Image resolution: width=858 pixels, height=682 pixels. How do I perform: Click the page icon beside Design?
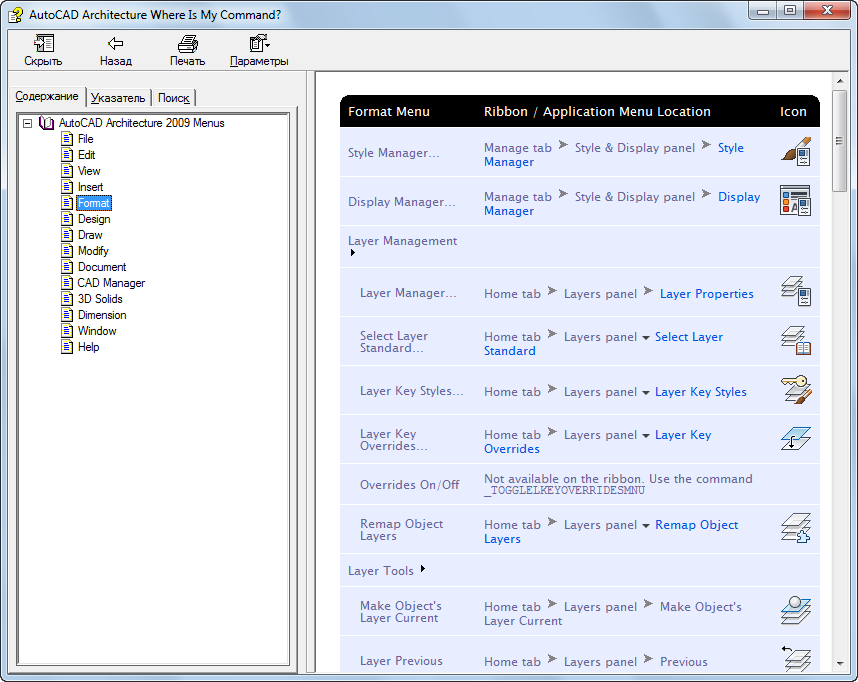click(x=67, y=219)
